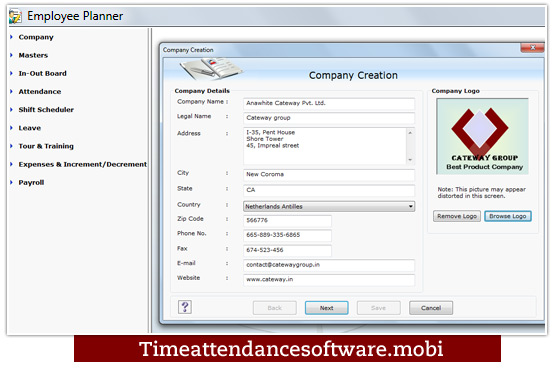This screenshot has width=555, height=370.
Task: Click the address box scroll up arrow
Action: 410,132
